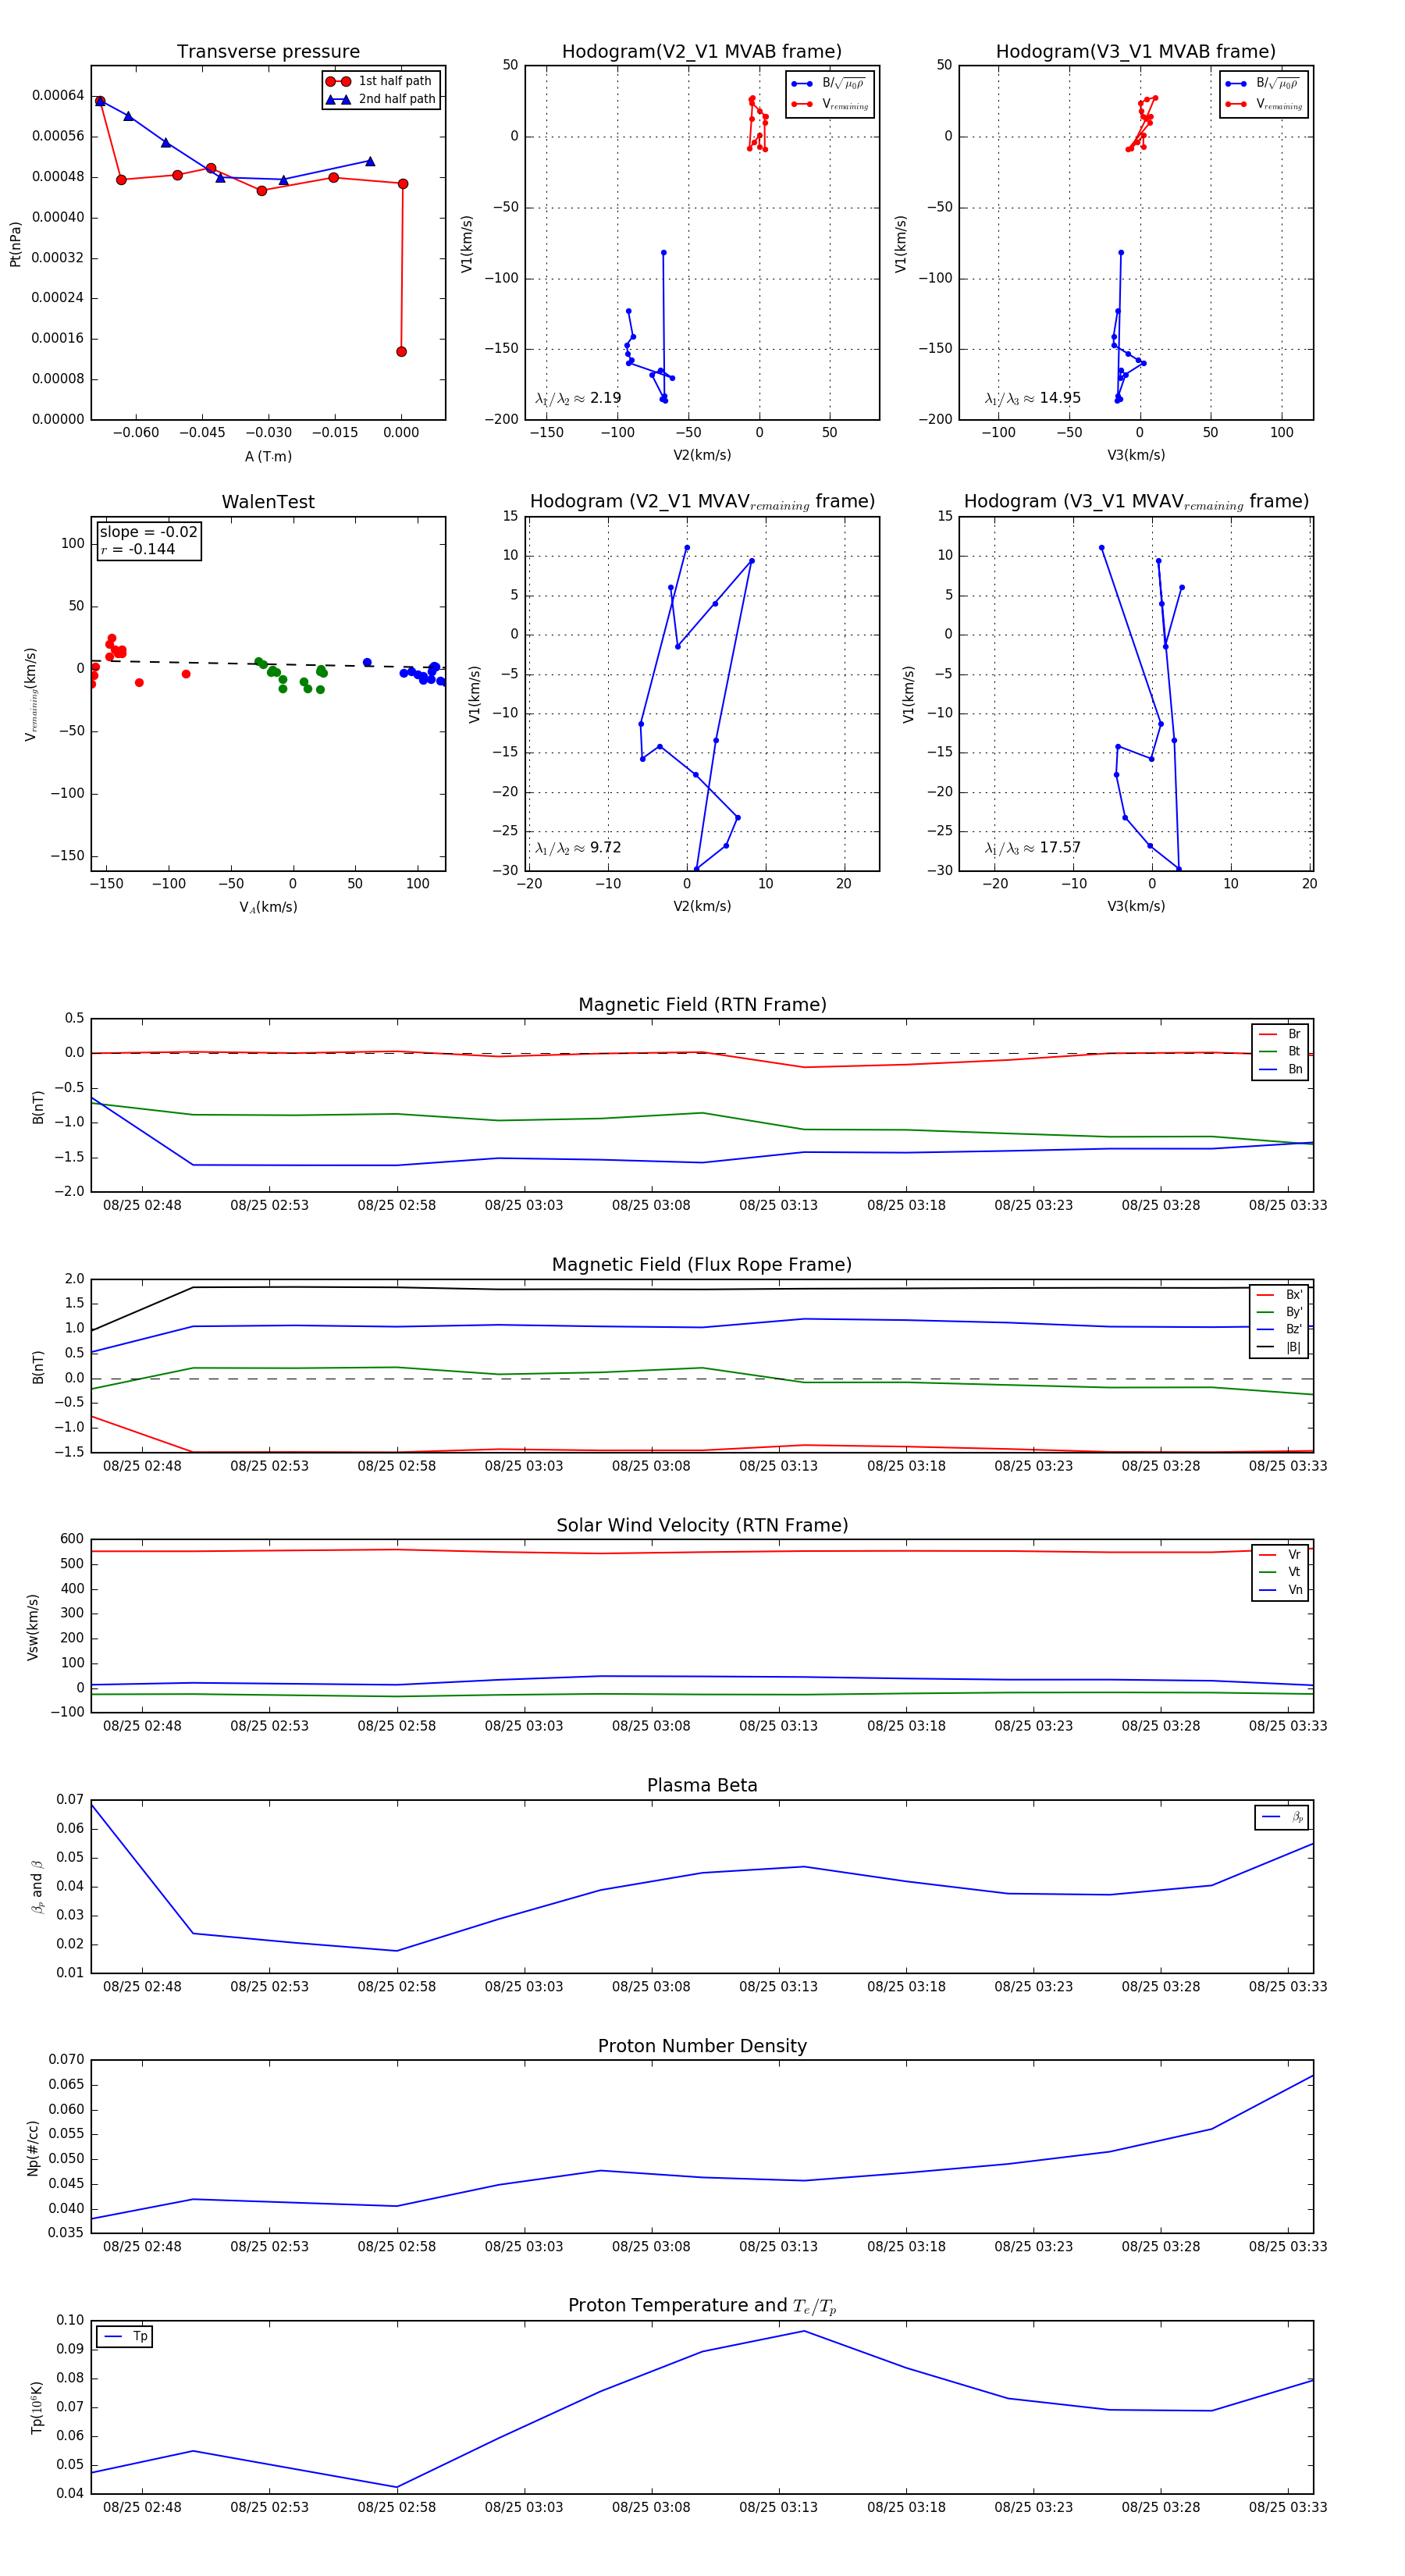Image resolution: width=1405 pixels, height=2576 pixels.
Task: Click the 'Pt(nPa)' y-axis label
Action: [15, 244]
